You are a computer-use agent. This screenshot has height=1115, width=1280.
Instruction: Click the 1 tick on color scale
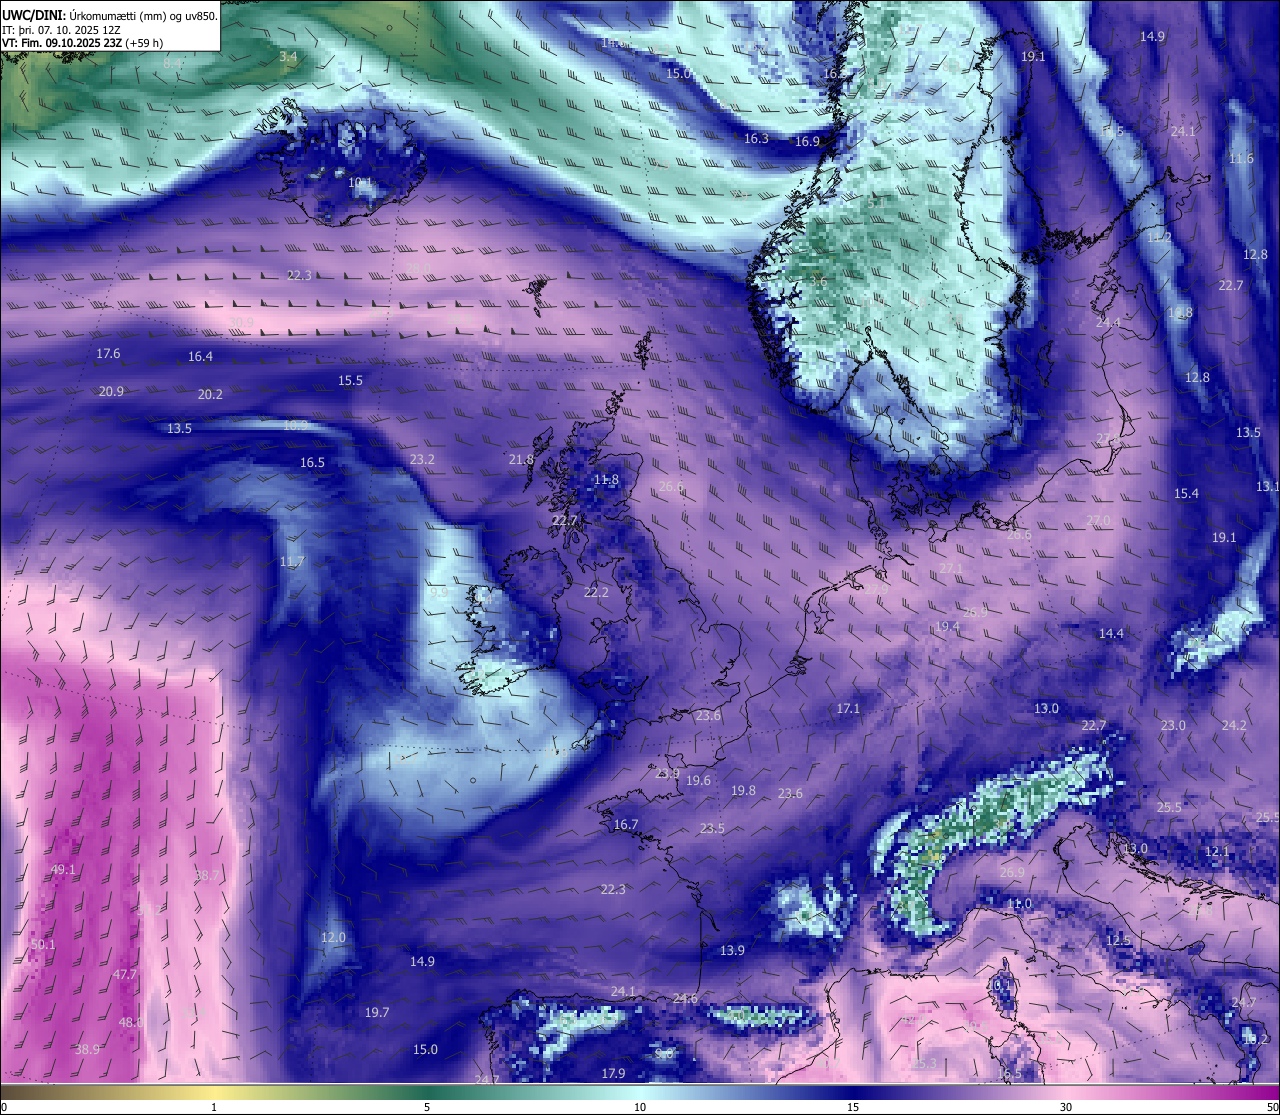click(x=214, y=1107)
